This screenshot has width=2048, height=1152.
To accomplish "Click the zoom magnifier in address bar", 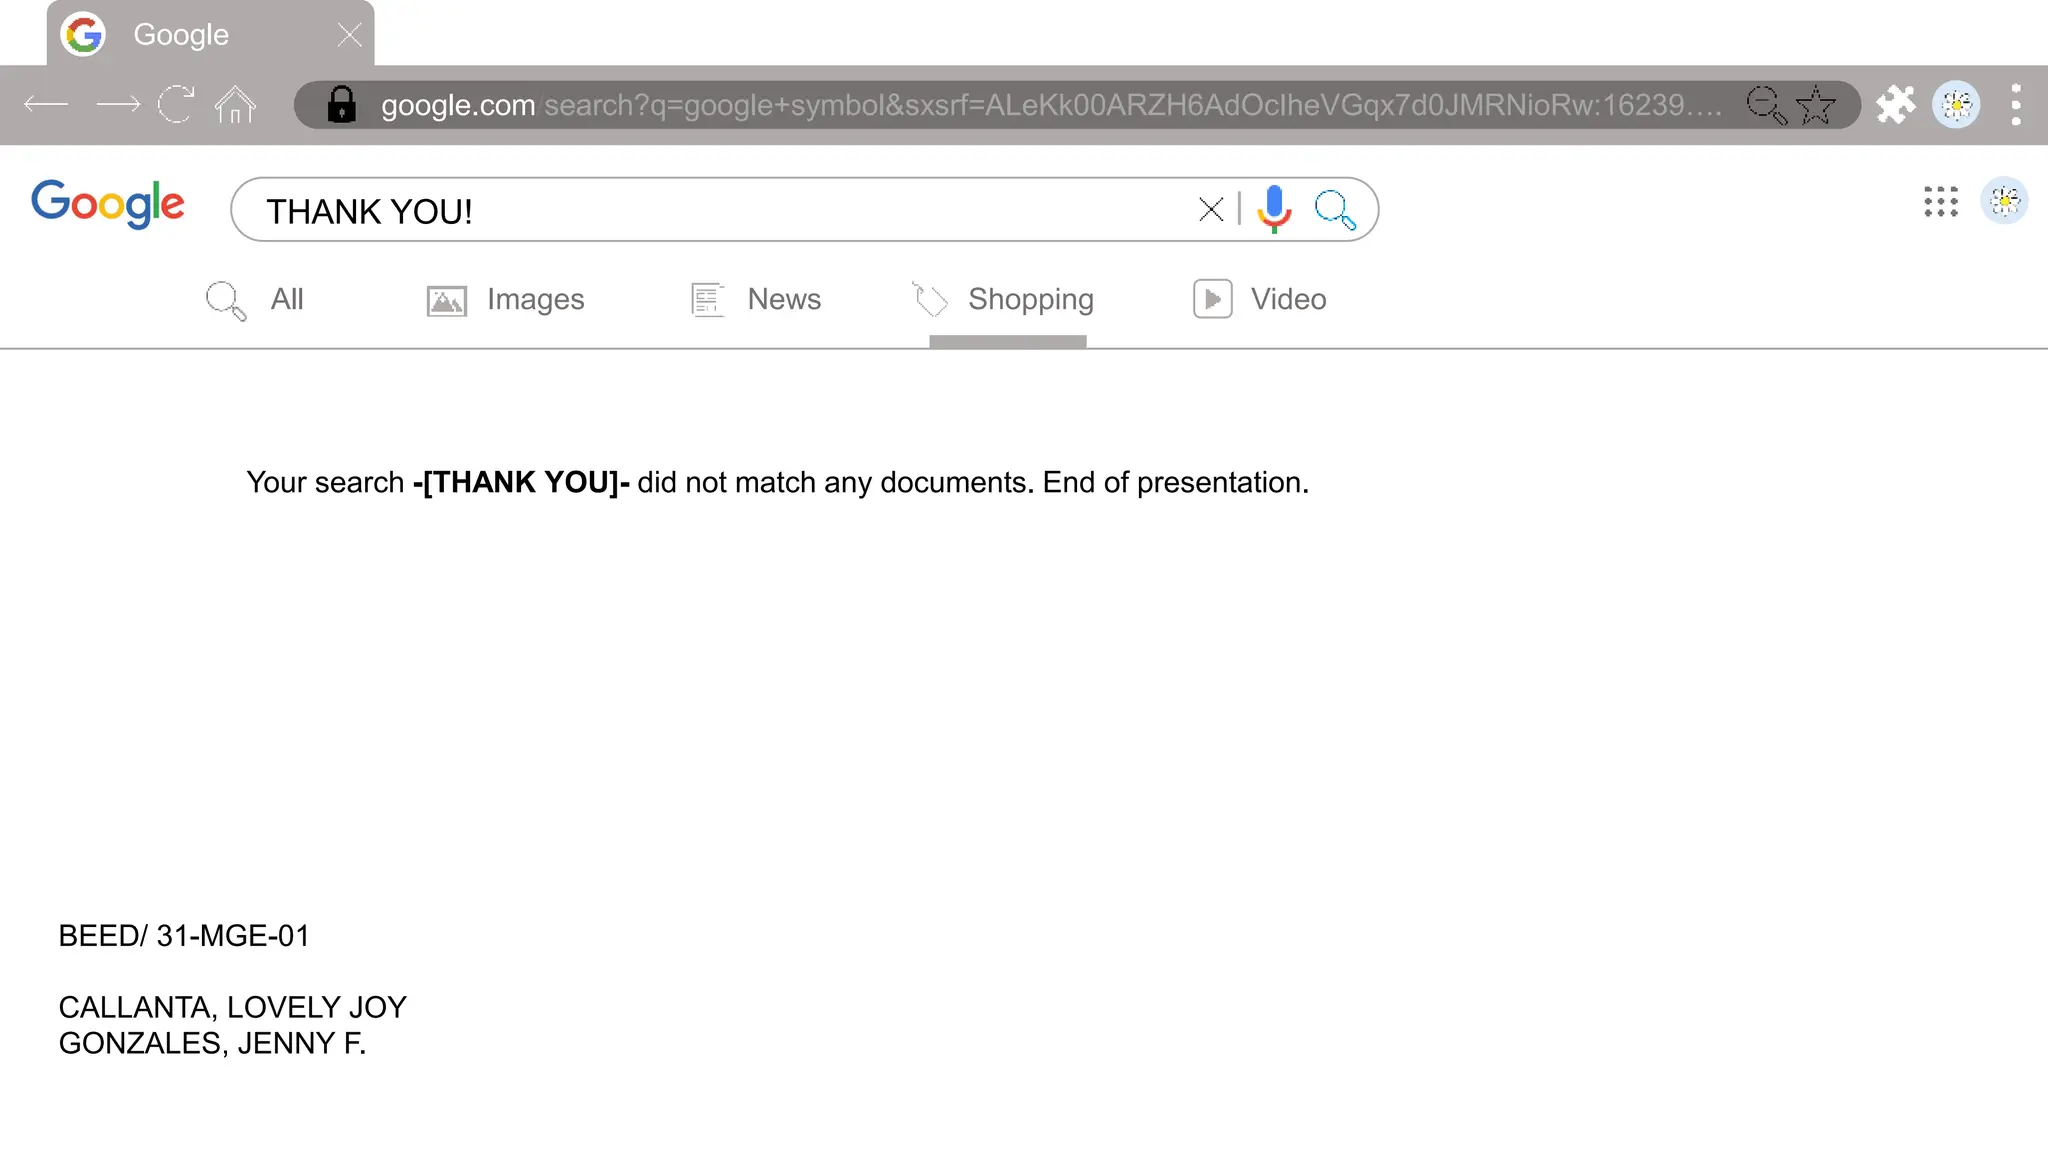I will pyautogui.click(x=1766, y=104).
